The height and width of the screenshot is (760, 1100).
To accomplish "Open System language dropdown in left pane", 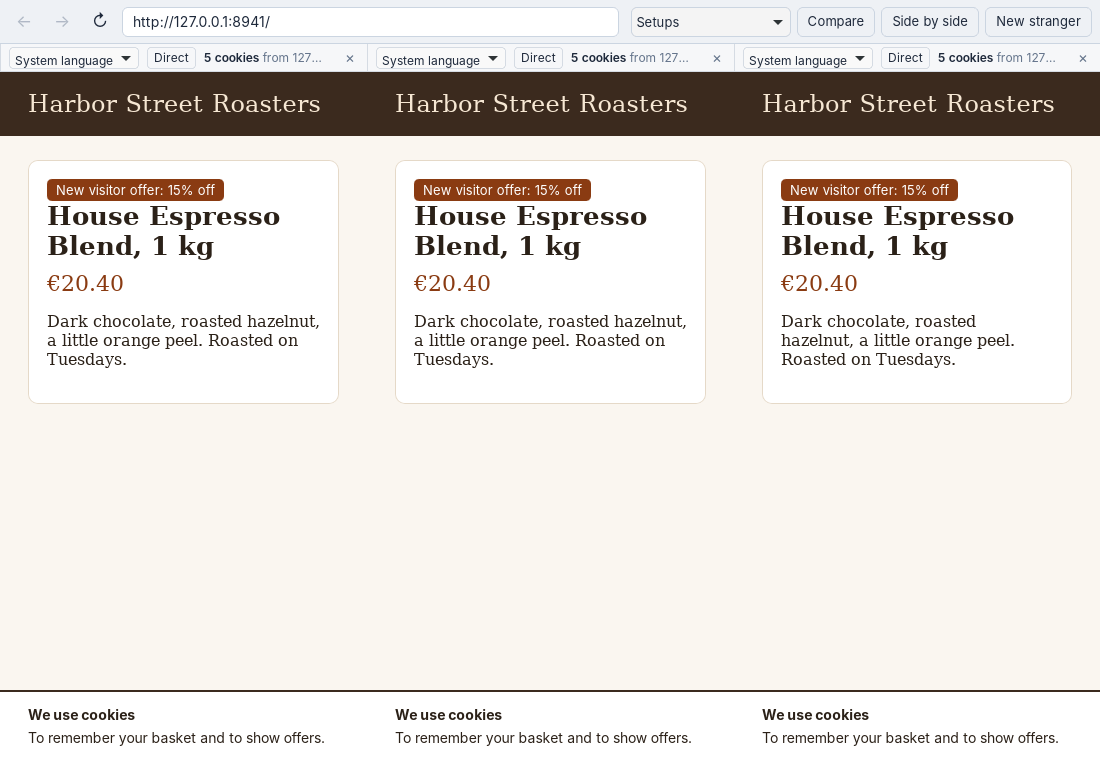I will 74,58.
